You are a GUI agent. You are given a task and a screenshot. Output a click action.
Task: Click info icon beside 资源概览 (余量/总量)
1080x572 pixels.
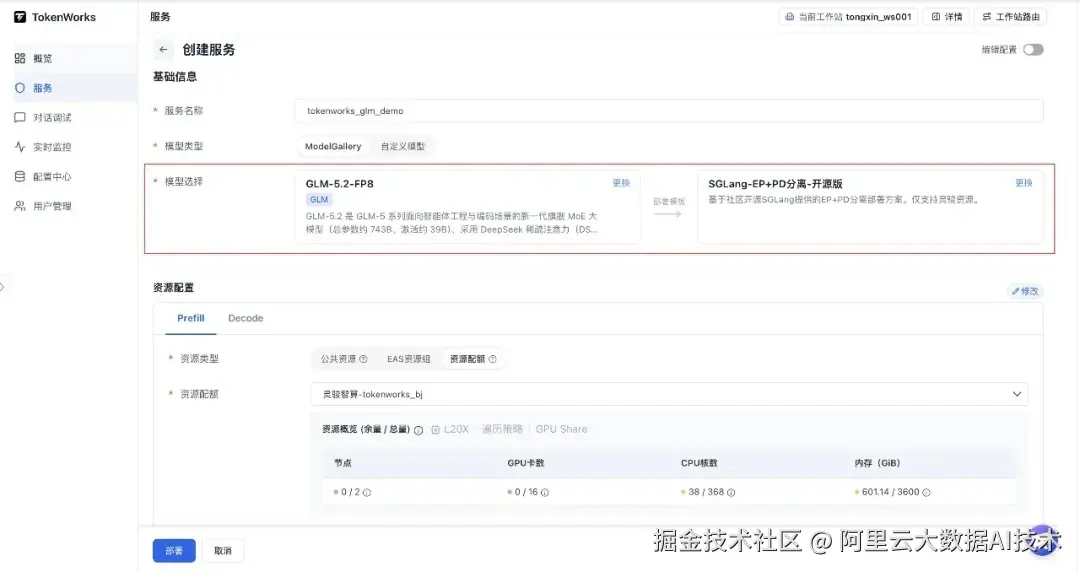pyautogui.click(x=418, y=429)
